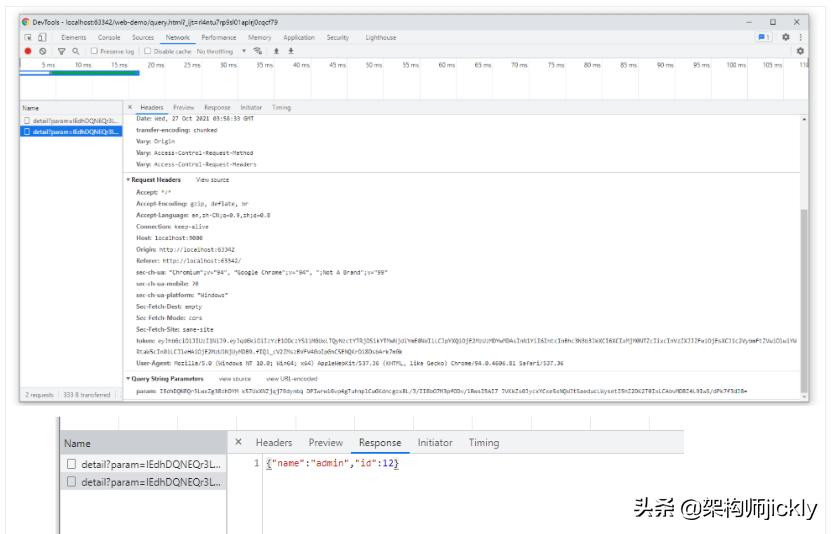The image size is (833, 534).
Task: Select Initiator tab in upper details pane
Action: pos(251,107)
